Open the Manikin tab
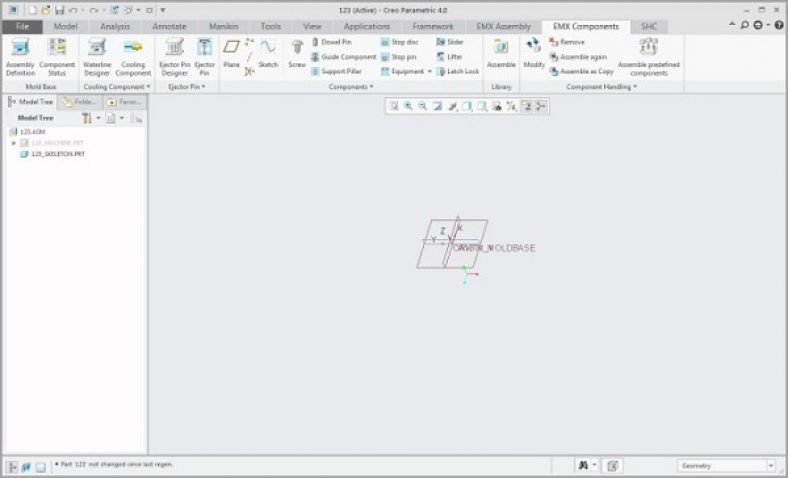Viewport: 788px width, 478px height. click(x=224, y=27)
